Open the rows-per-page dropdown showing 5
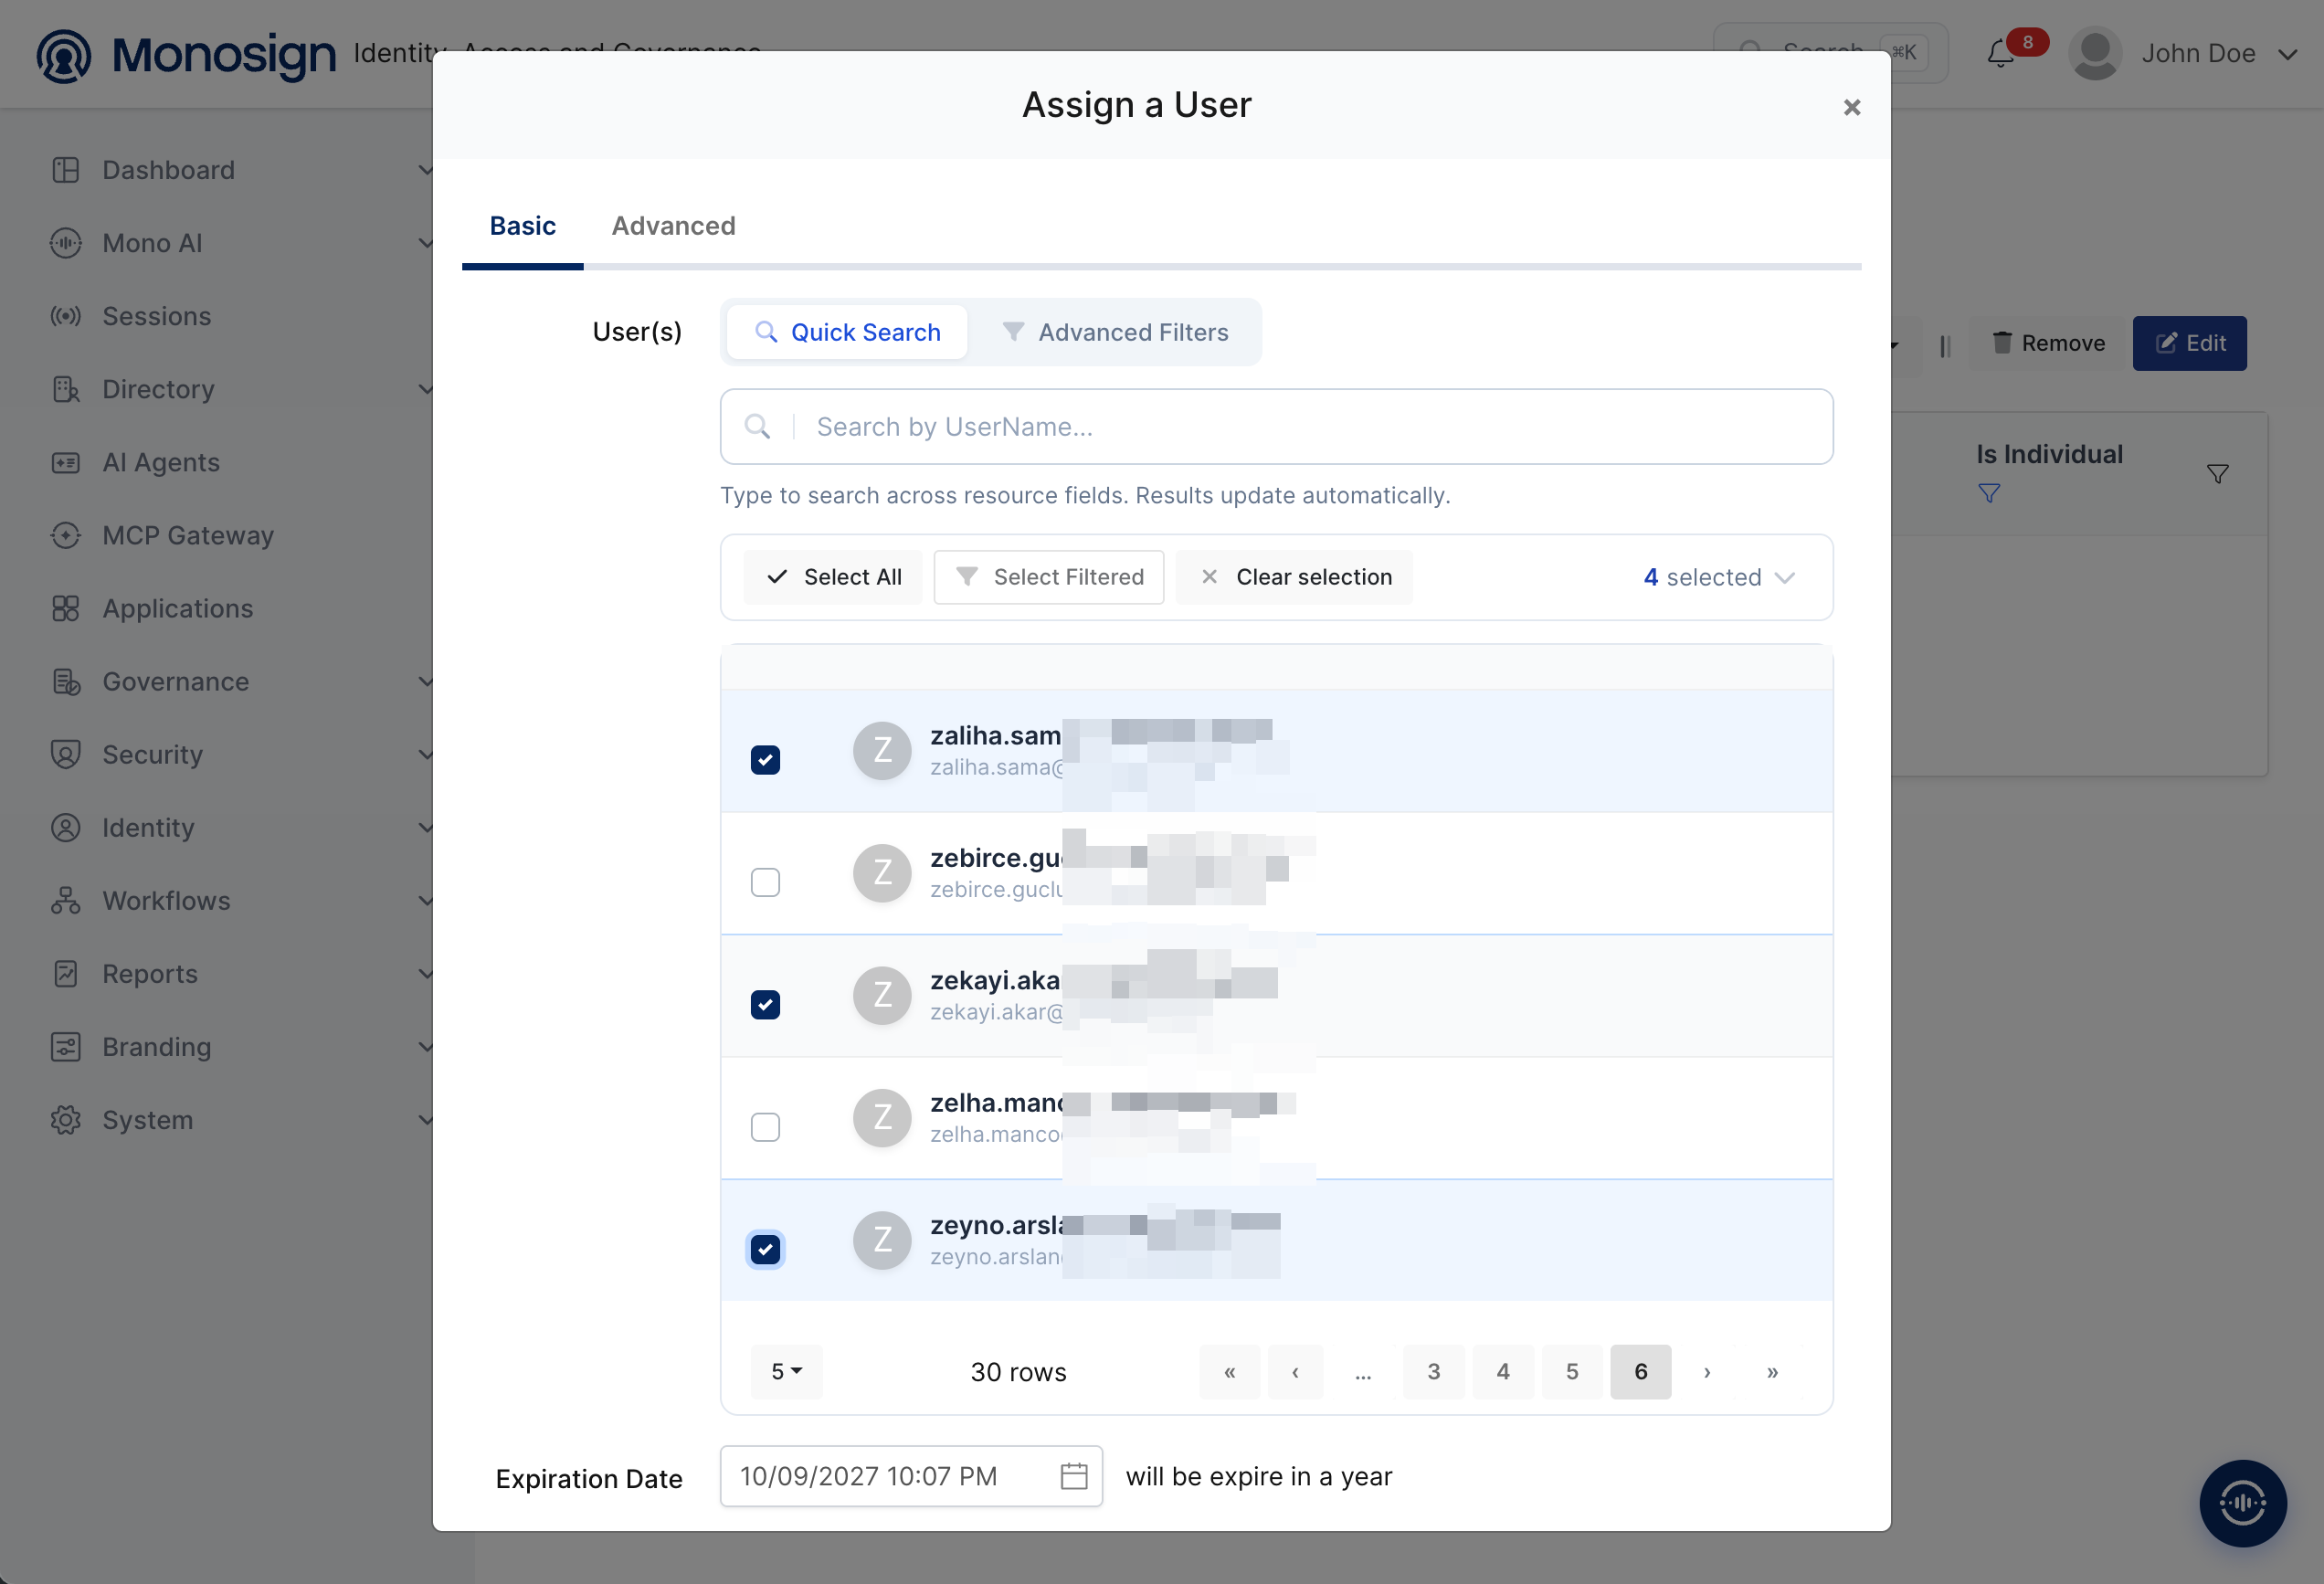Viewport: 2324px width, 1584px height. [786, 1371]
